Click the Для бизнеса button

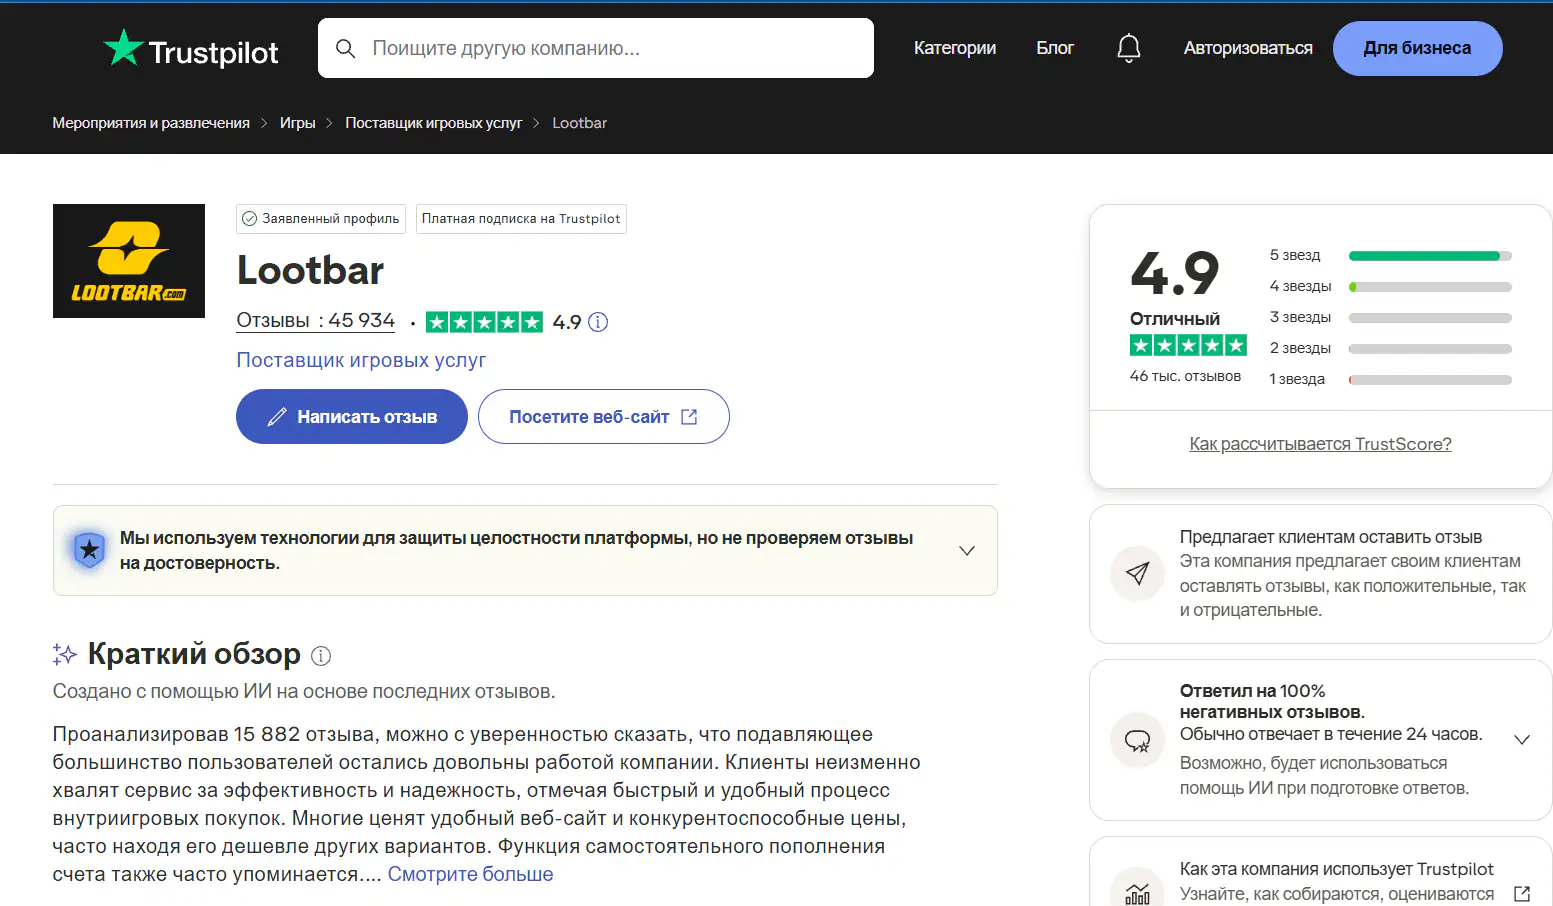1417,48
